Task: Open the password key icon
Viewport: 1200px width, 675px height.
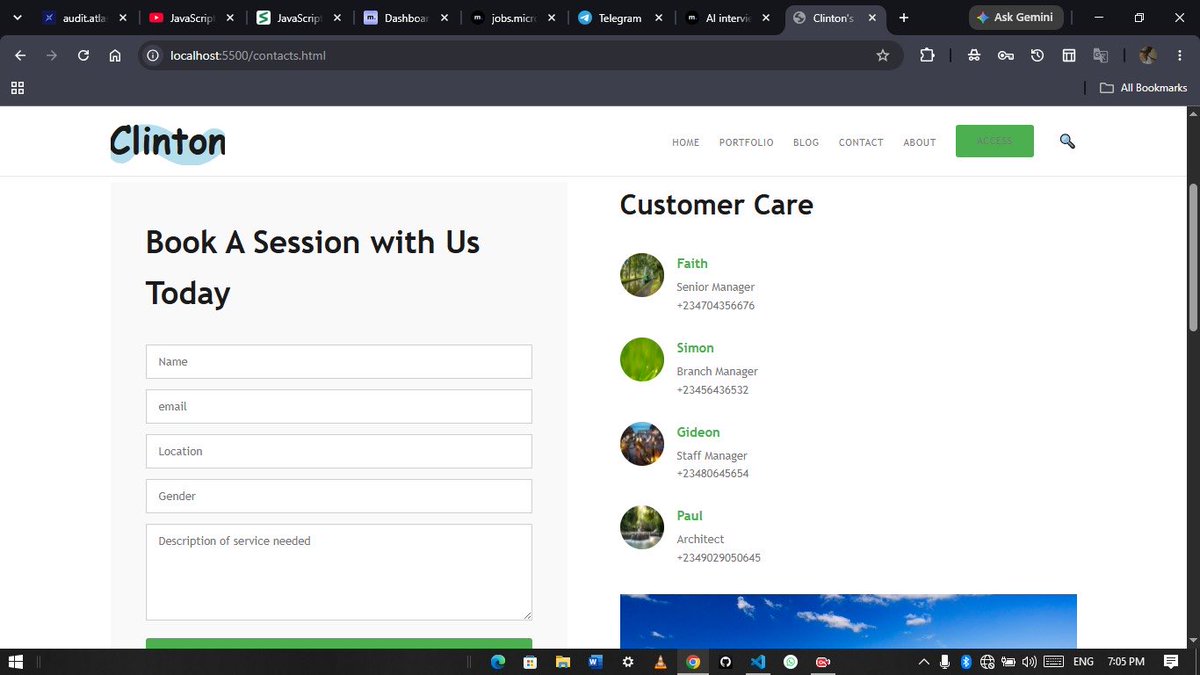Action: [1006, 56]
